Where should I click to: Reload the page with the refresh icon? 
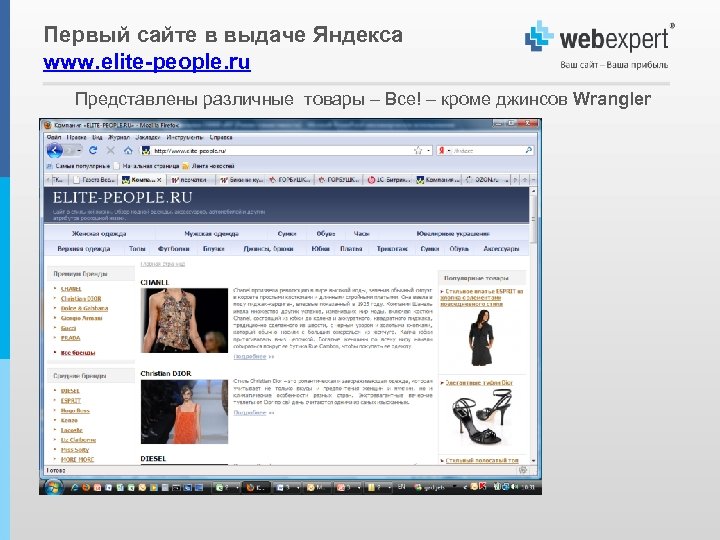coord(93,150)
